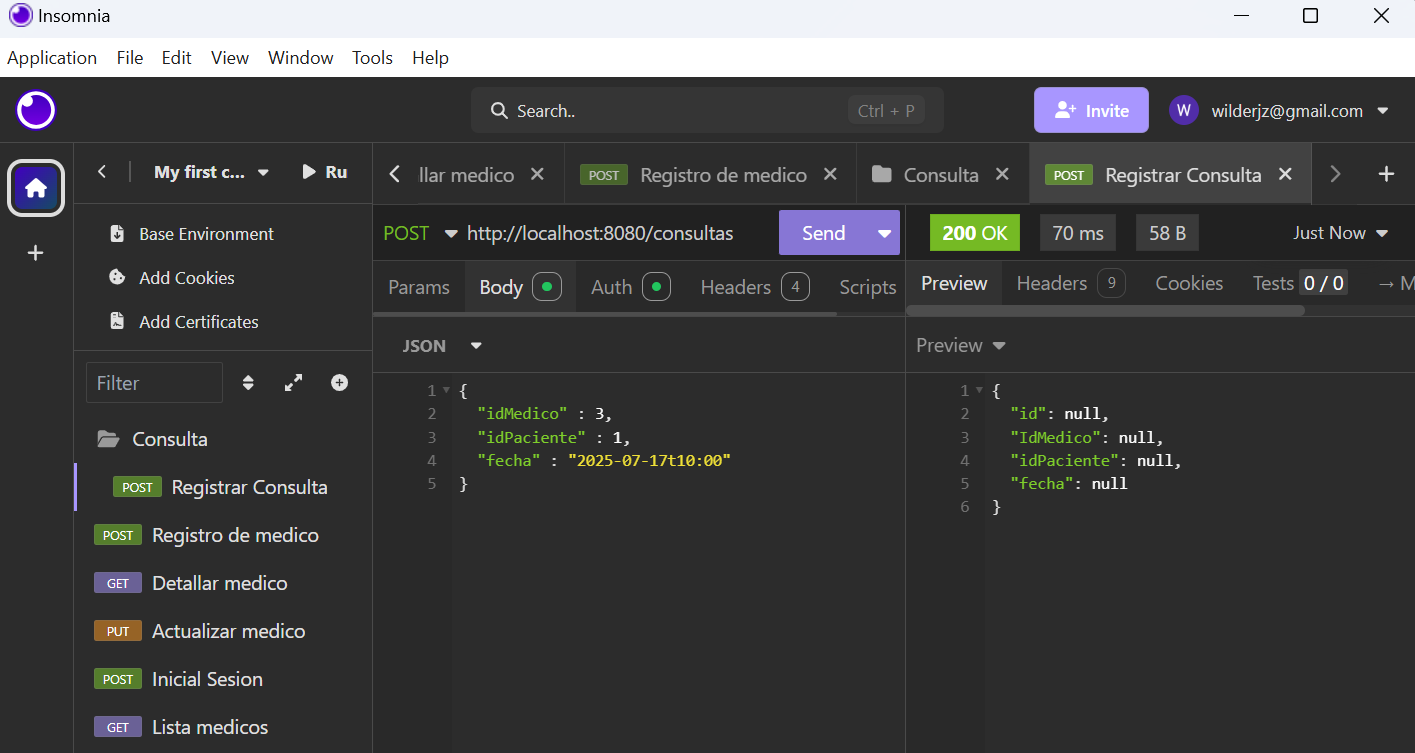Open the Send options dropdown arrow
This screenshot has width=1415, height=753.
(884, 233)
